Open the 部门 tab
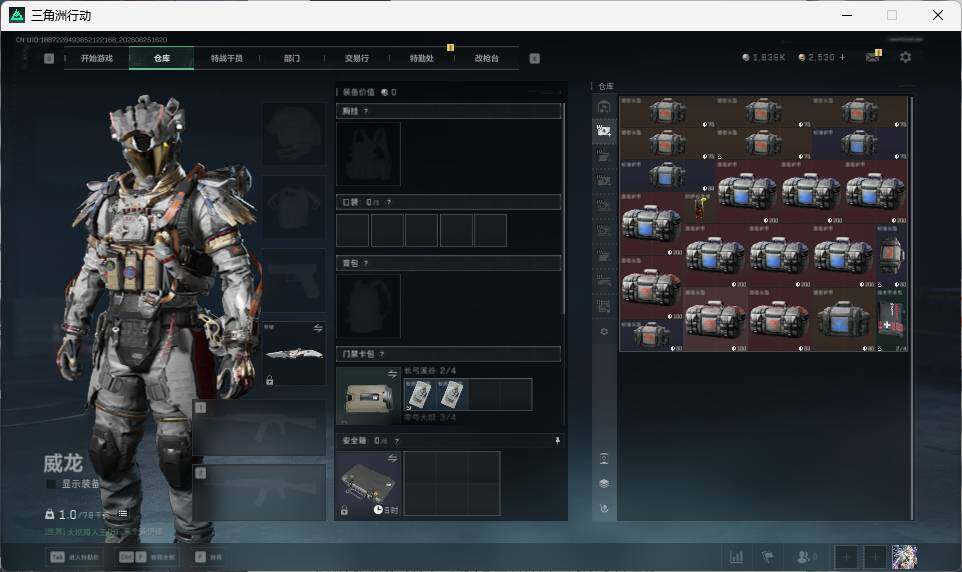 [292, 58]
